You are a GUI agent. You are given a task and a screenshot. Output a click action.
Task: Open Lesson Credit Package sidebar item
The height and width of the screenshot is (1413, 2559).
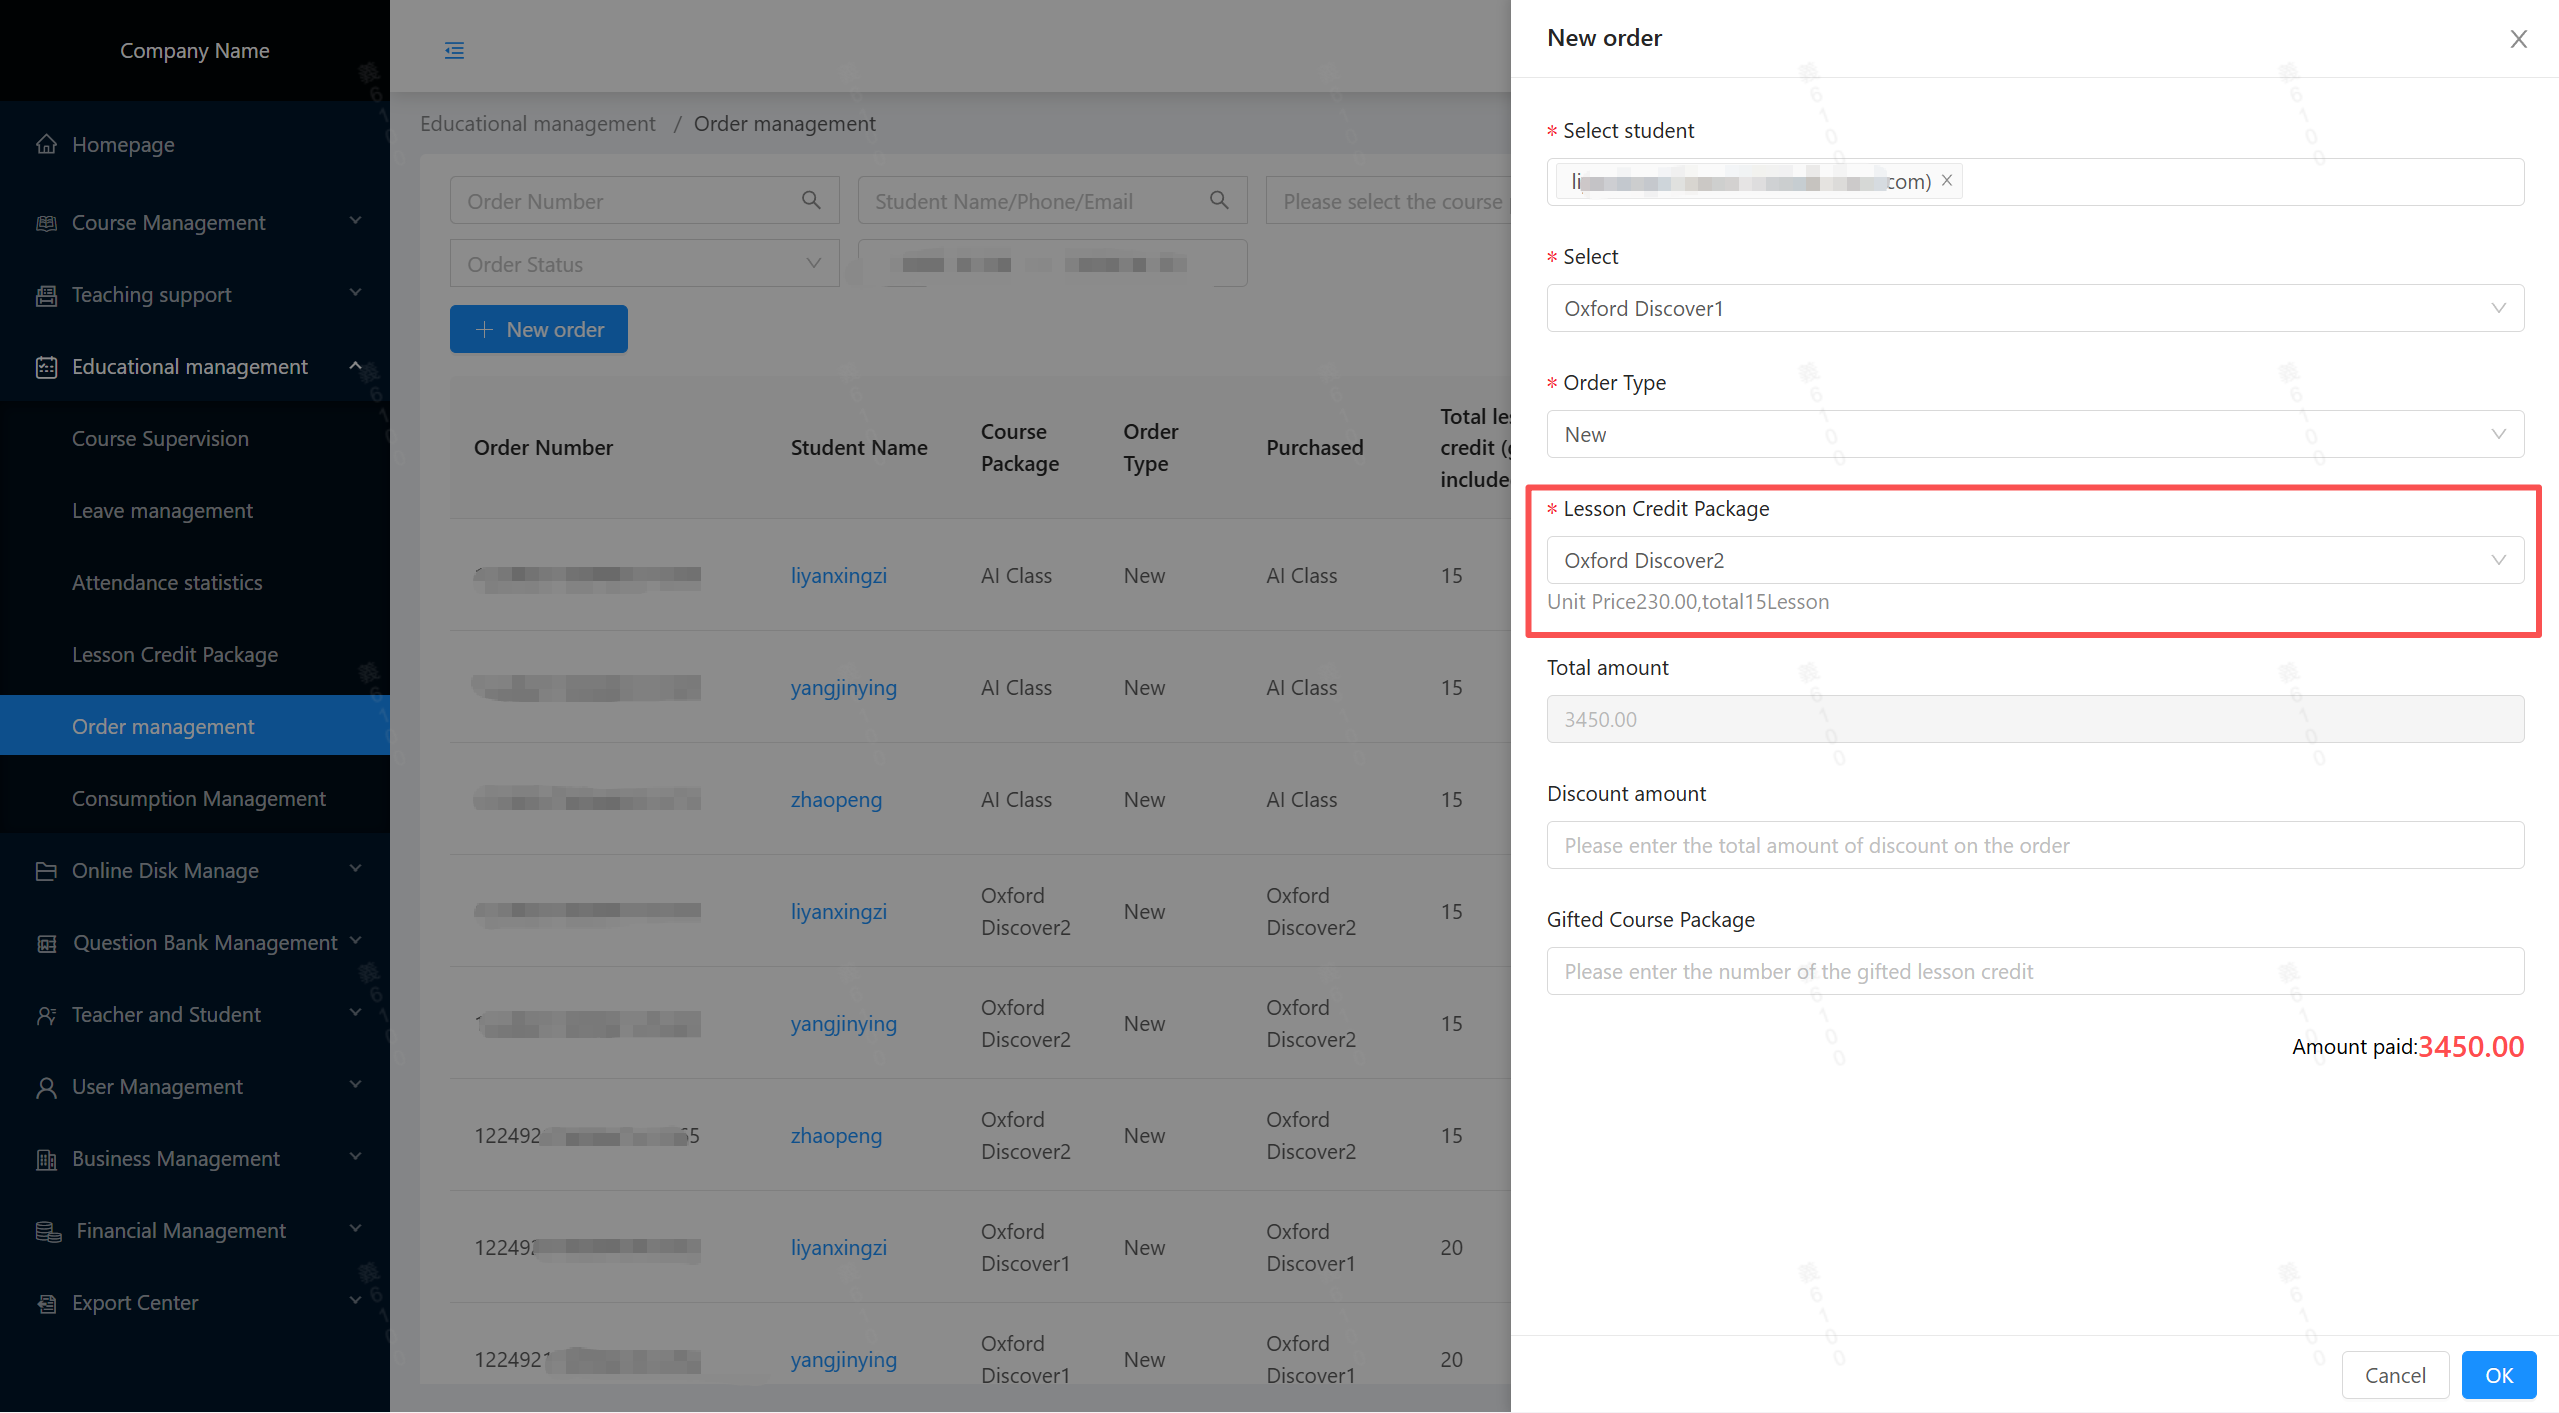tap(175, 654)
